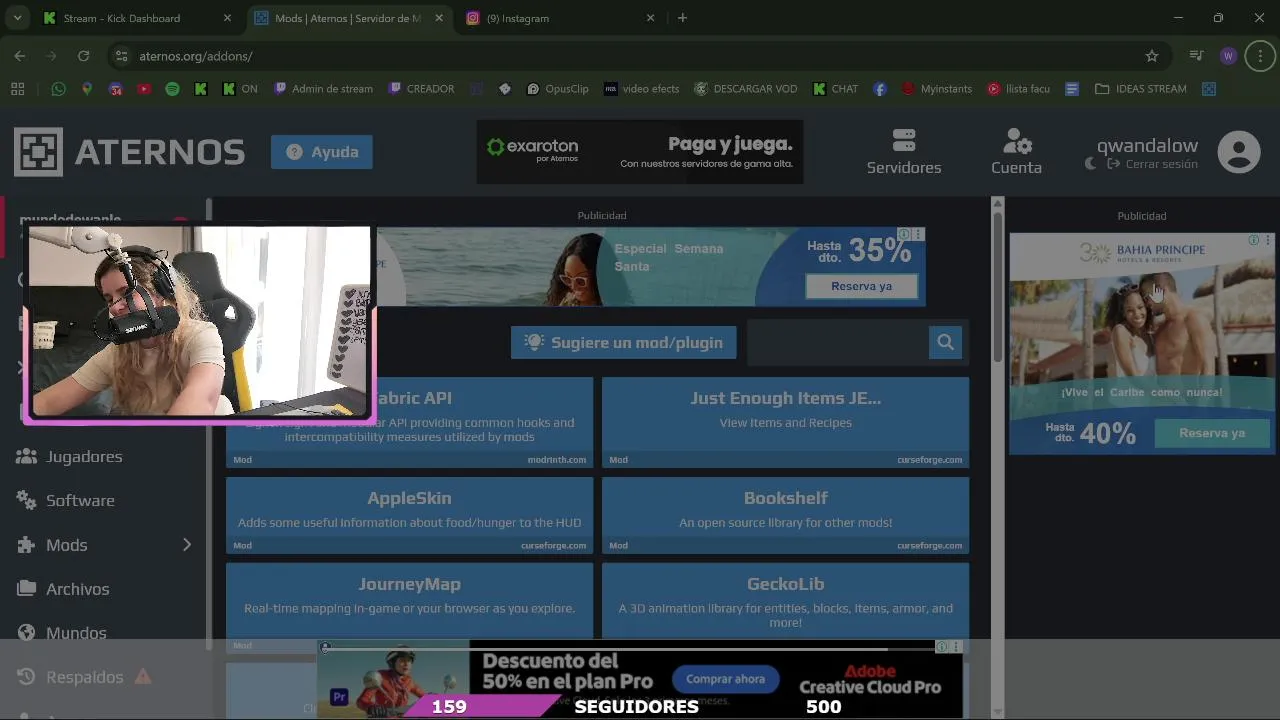1280x720 pixels.
Task: Open the IDEAS STREAM bookmarks folder
Action: point(1141,89)
